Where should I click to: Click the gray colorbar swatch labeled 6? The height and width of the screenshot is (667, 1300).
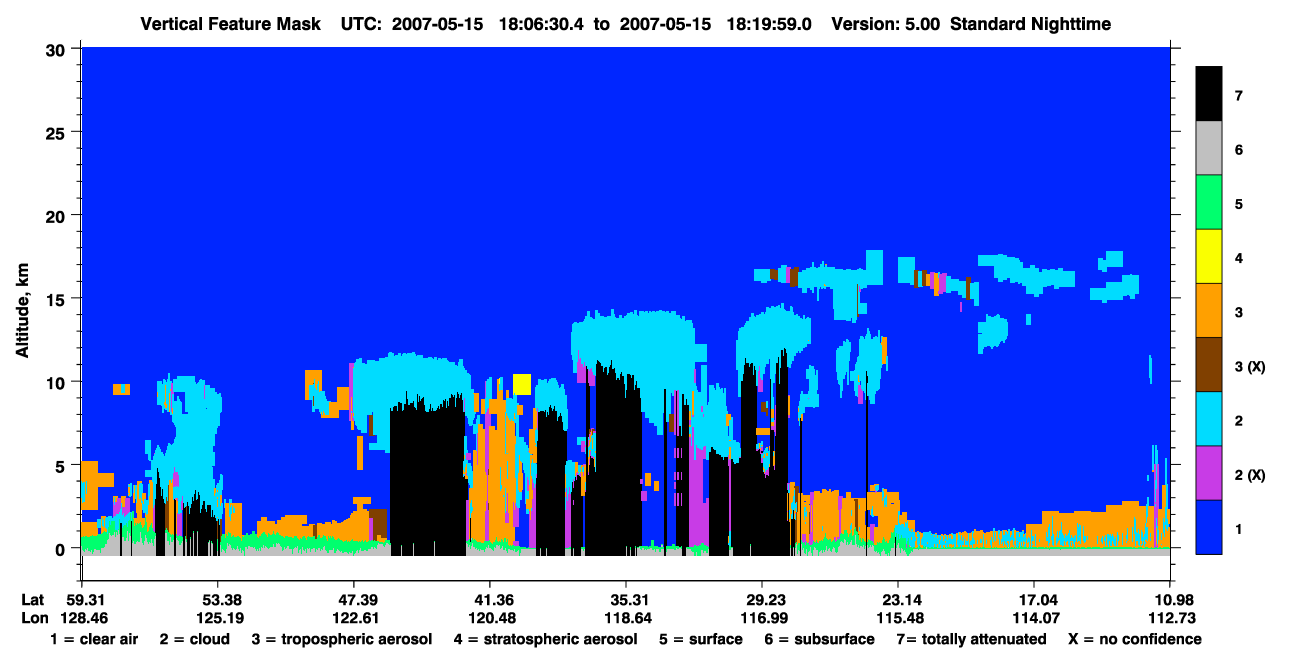pos(1209,149)
